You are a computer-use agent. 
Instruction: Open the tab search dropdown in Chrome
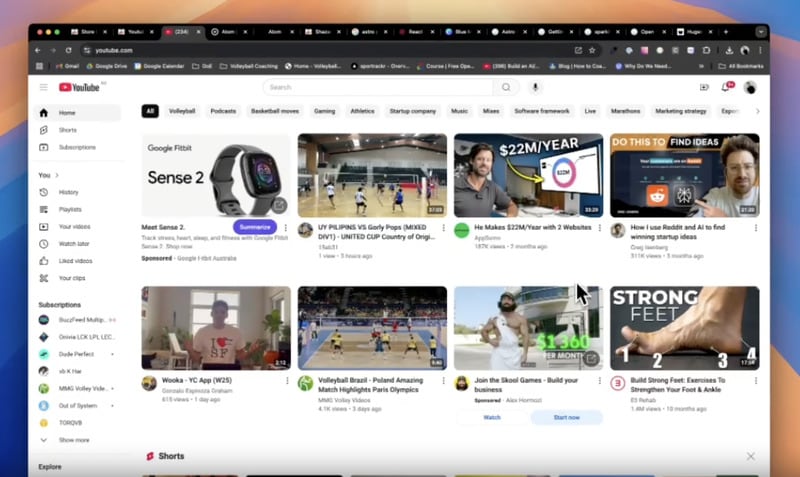[759, 32]
